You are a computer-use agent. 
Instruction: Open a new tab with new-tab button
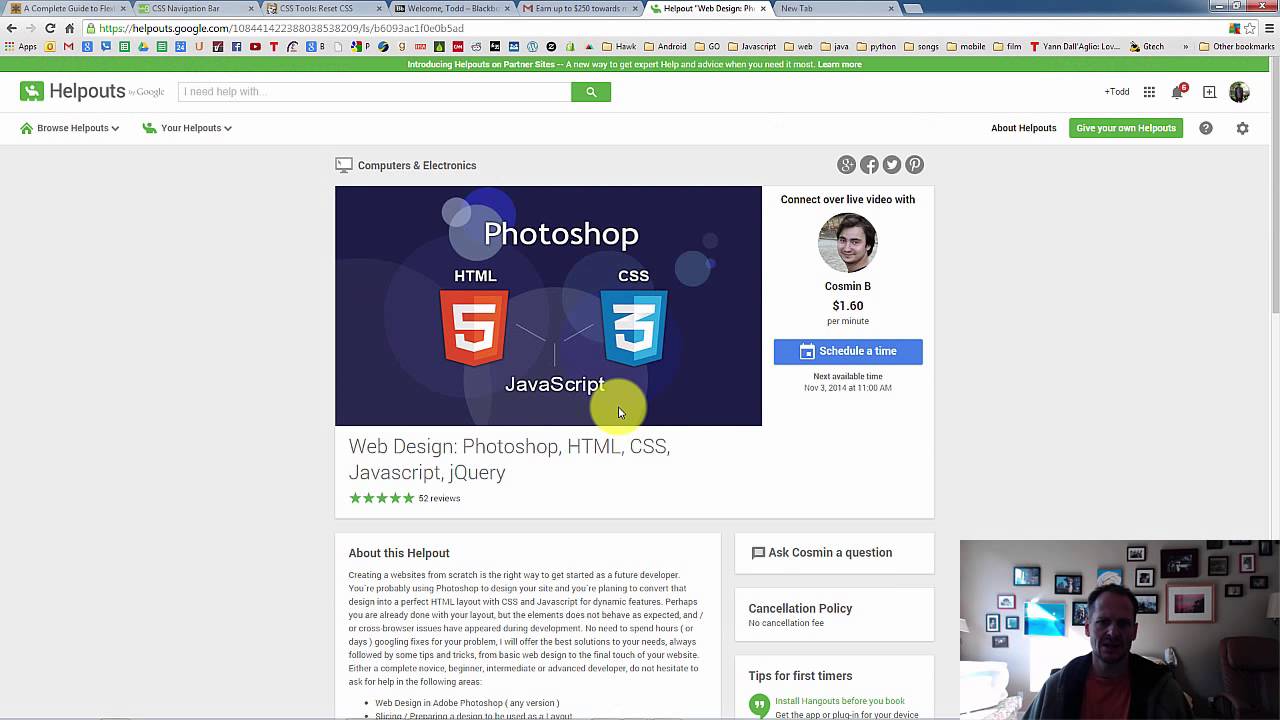[912, 8]
